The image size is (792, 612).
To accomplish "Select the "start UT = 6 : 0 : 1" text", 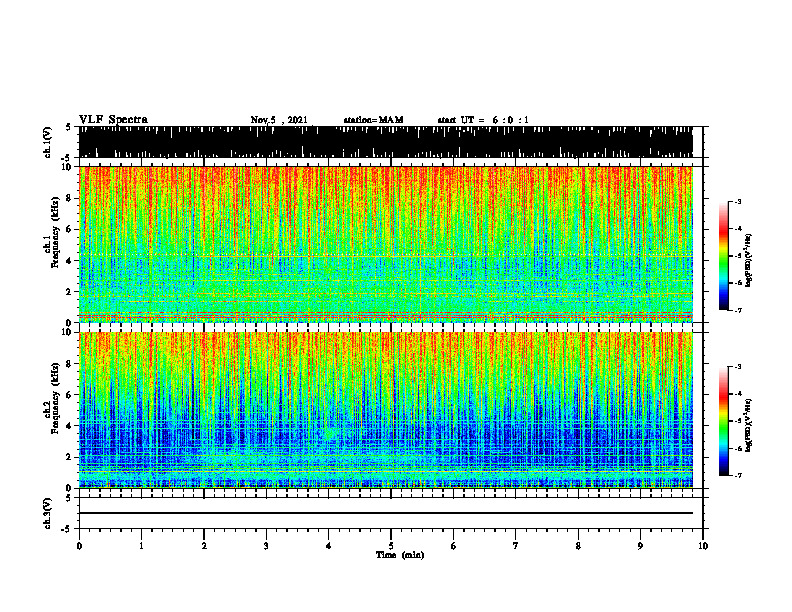I will pos(483,120).
